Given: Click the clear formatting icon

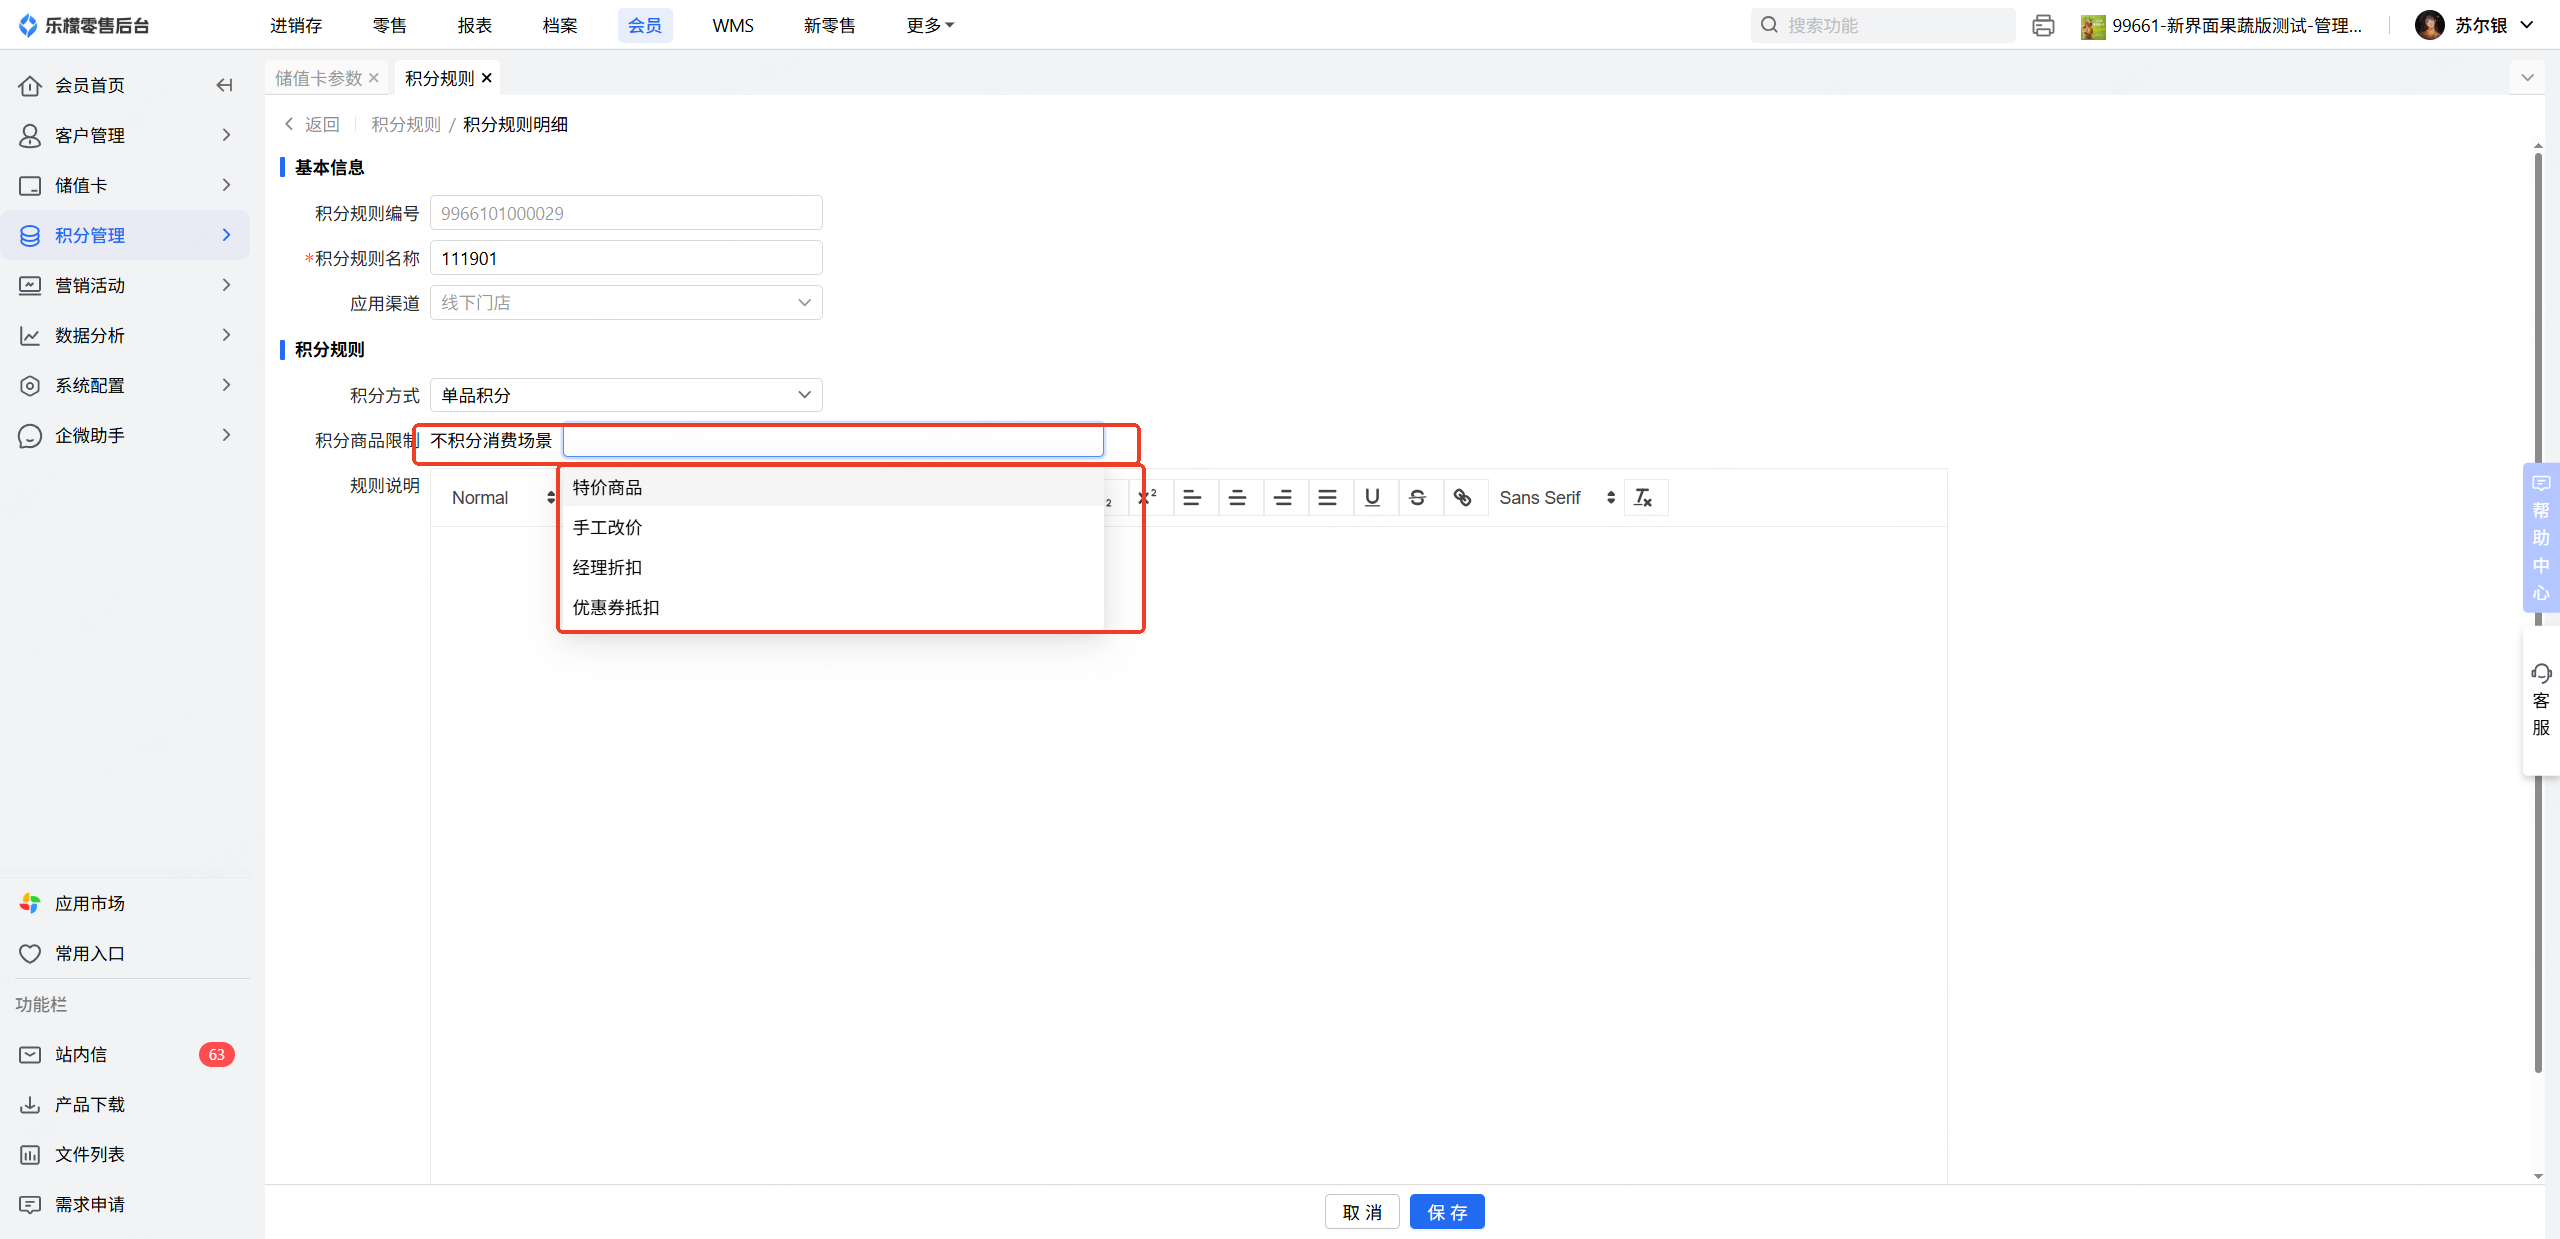Looking at the screenshot, I should point(1643,497).
